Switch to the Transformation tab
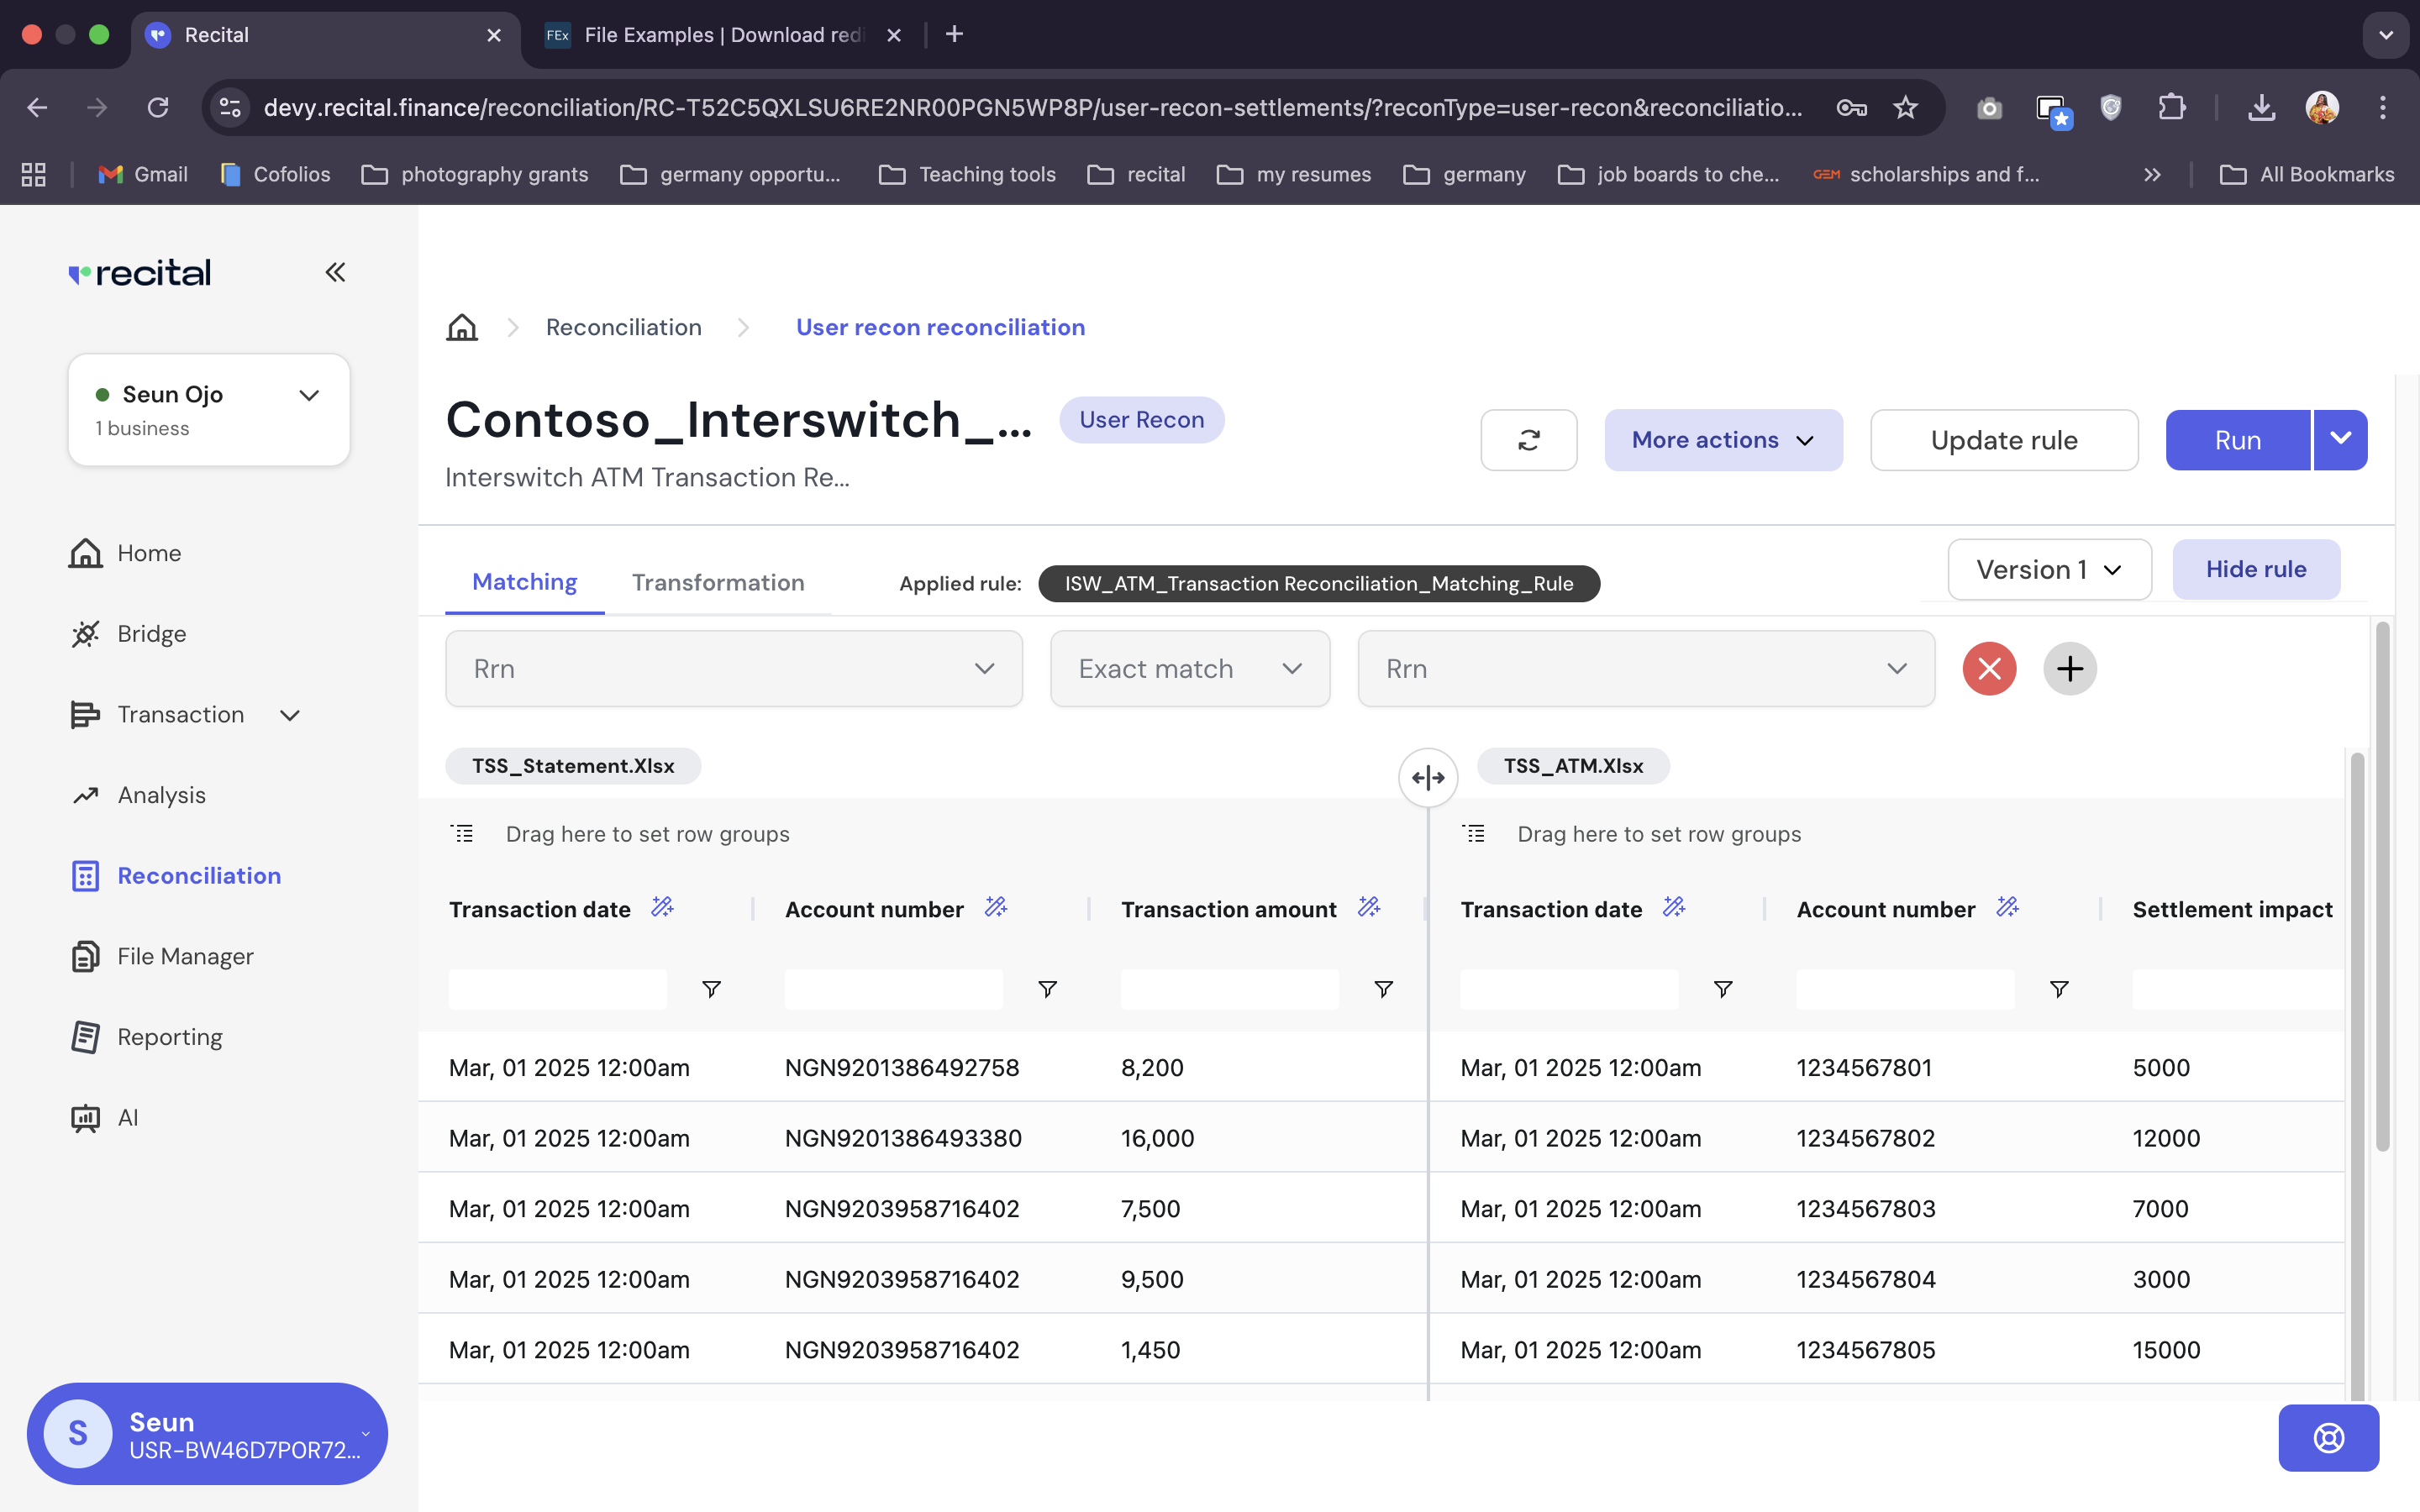This screenshot has height=1512, width=2420. point(717,582)
